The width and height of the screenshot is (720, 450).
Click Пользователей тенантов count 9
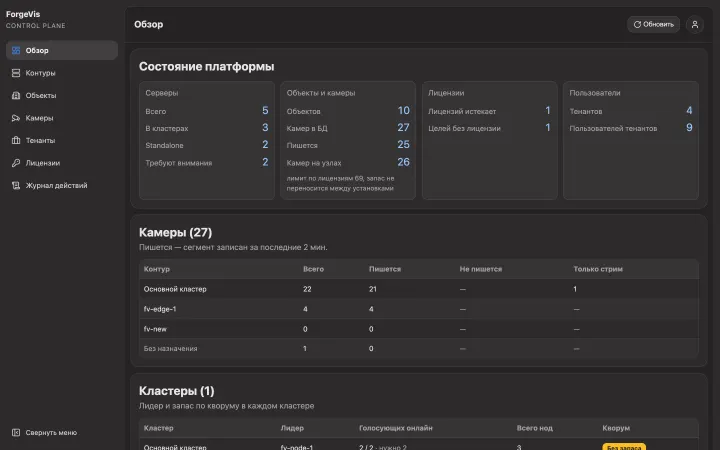click(689, 128)
